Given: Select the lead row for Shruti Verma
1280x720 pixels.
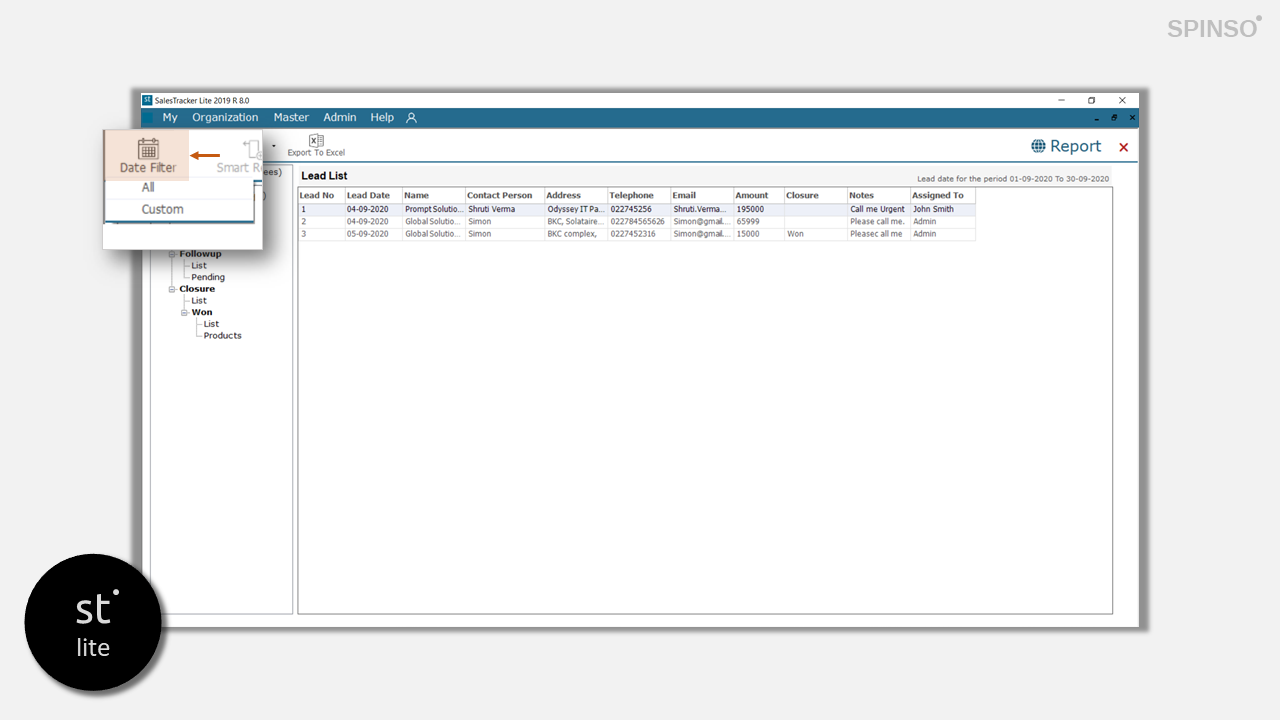Looking at the screenshot, I should coord(491,210).
